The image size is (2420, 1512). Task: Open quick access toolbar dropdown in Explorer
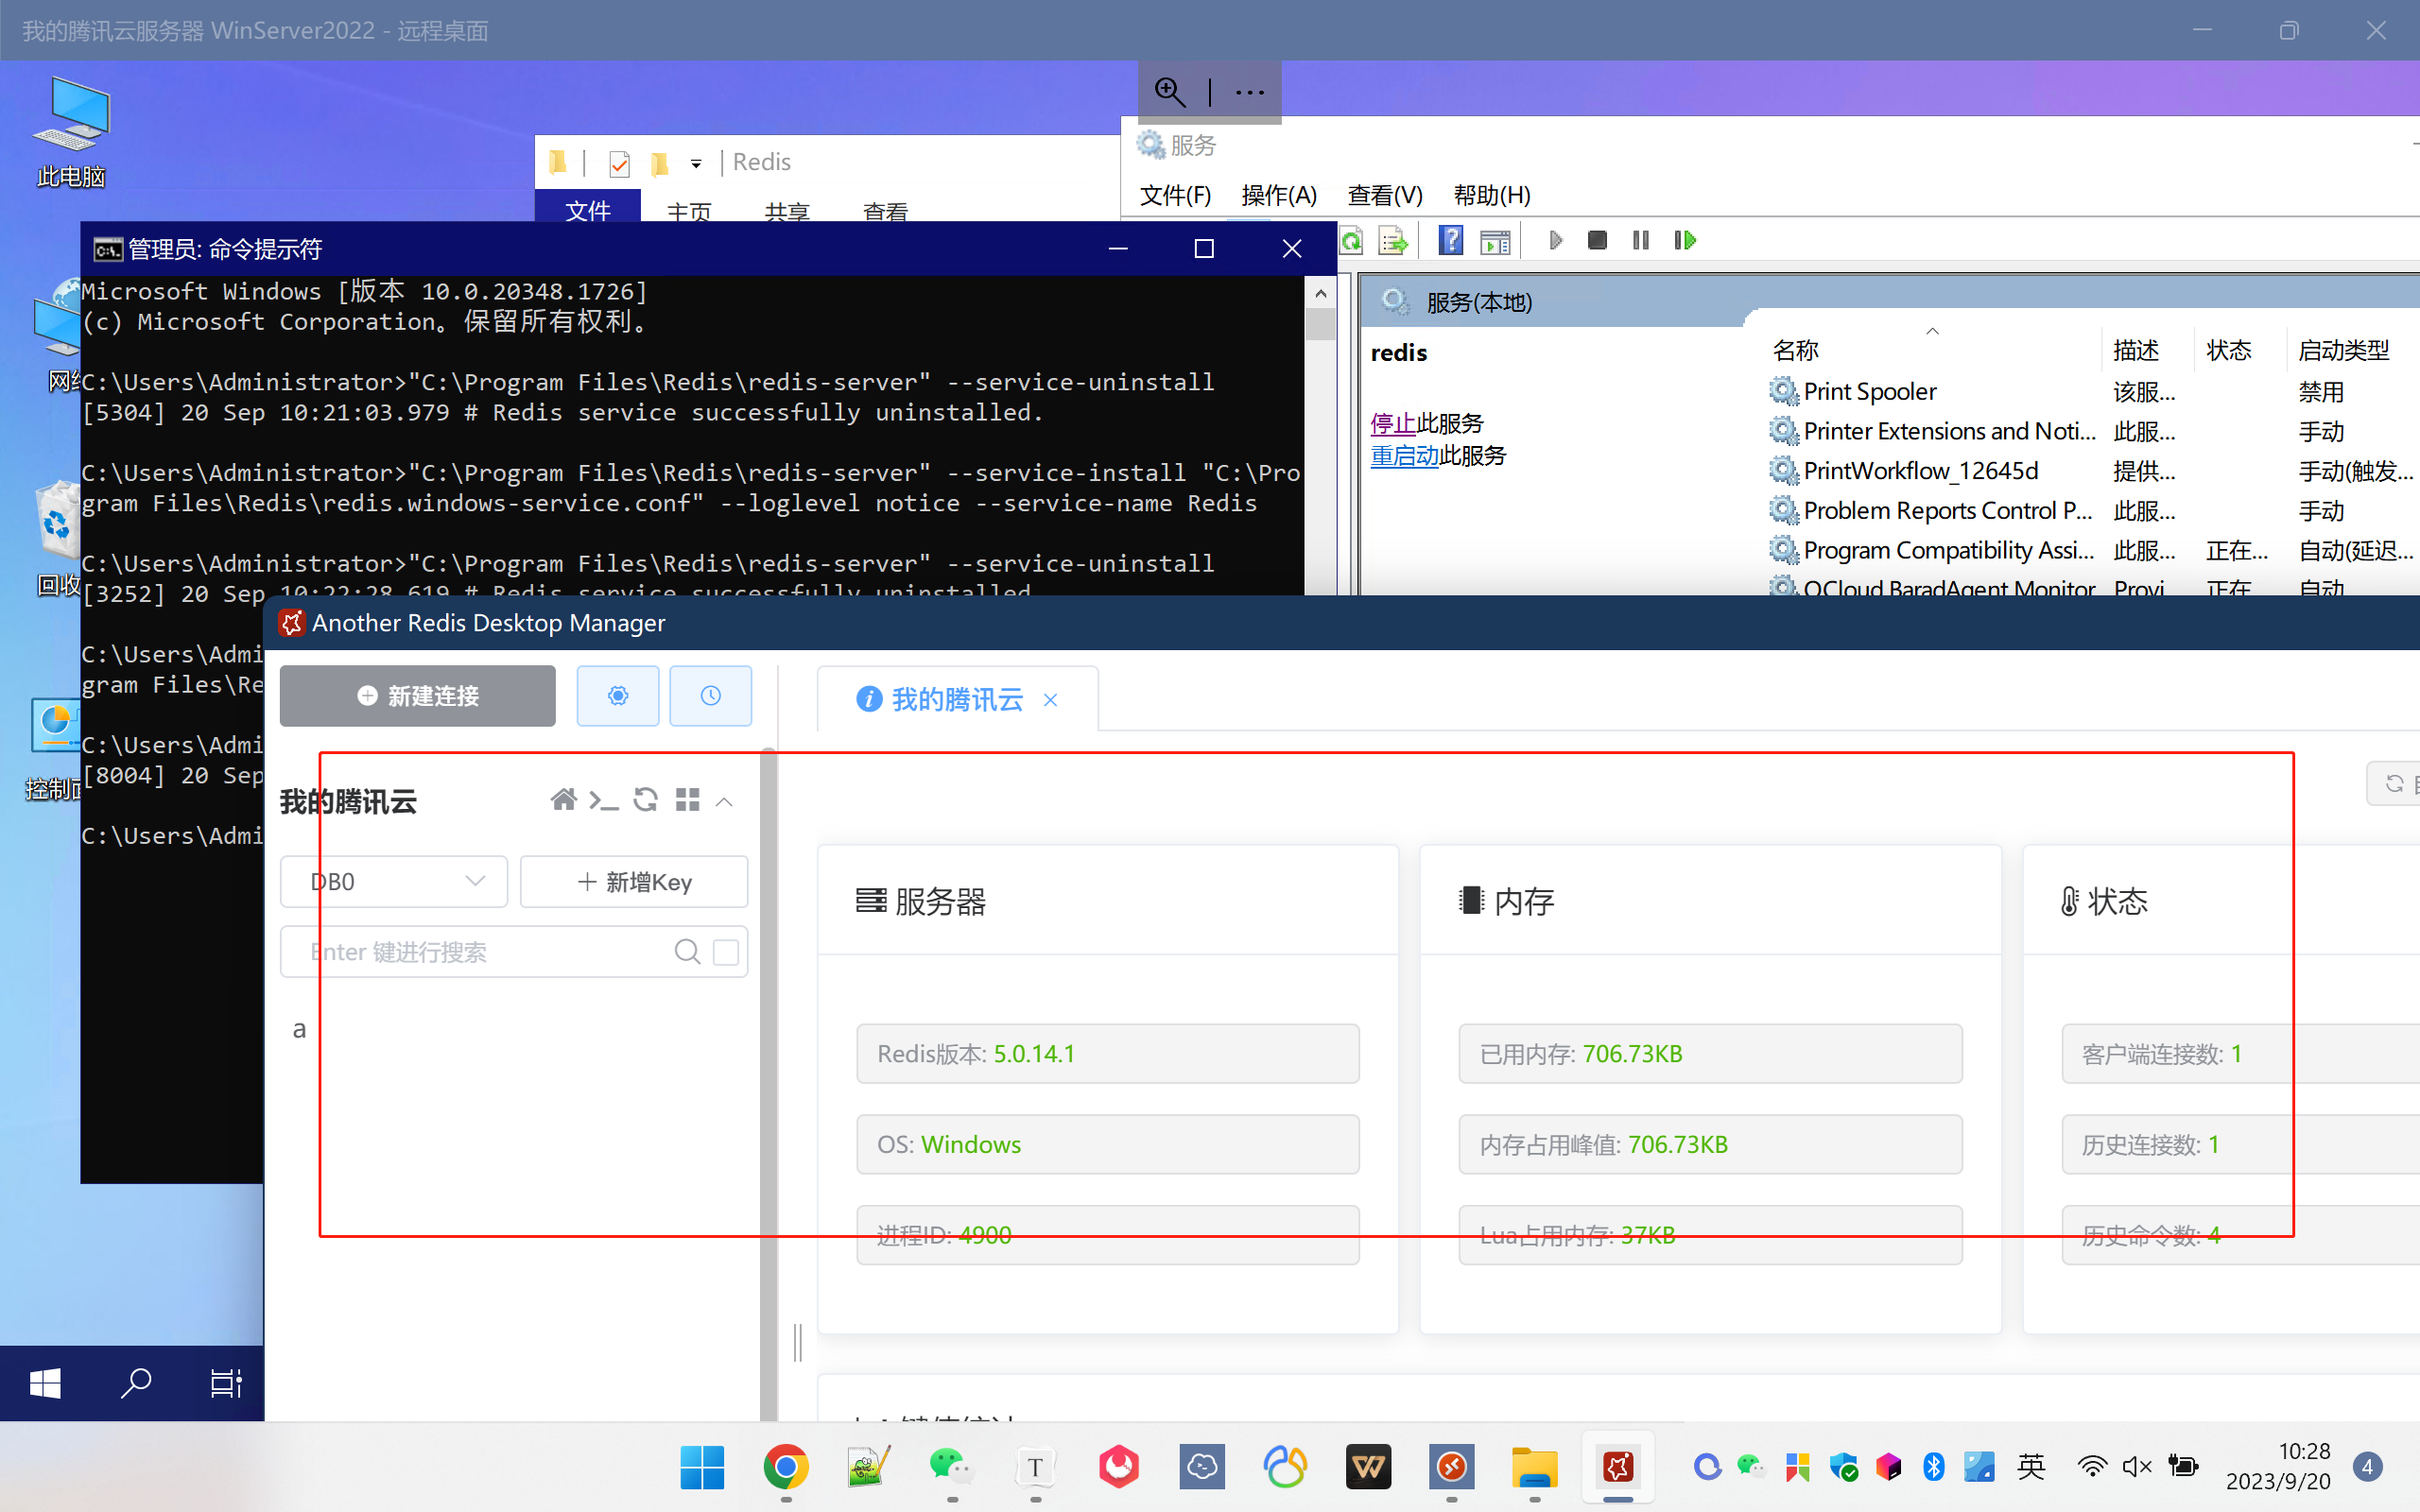[696, 163]
